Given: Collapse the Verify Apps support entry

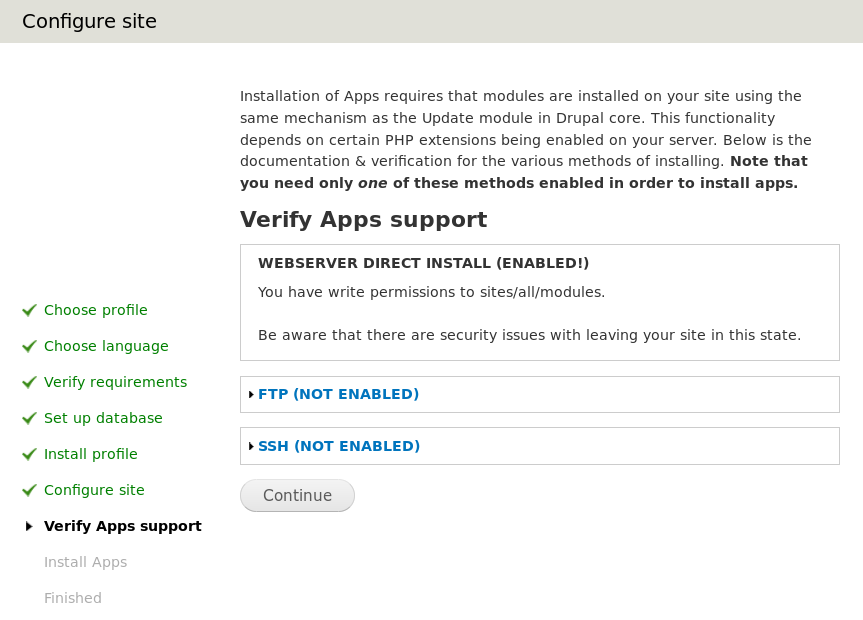Looking at the screenshot, I should (x=122, y=526).
